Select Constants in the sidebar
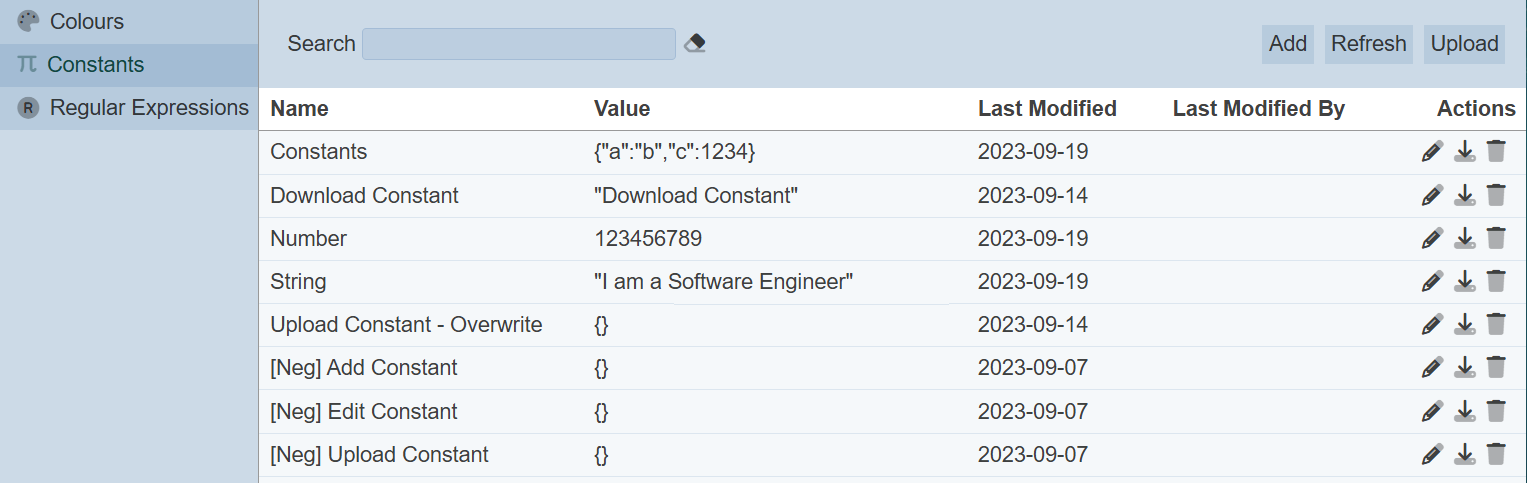The image size is (1527, 483). pos(95,65)
